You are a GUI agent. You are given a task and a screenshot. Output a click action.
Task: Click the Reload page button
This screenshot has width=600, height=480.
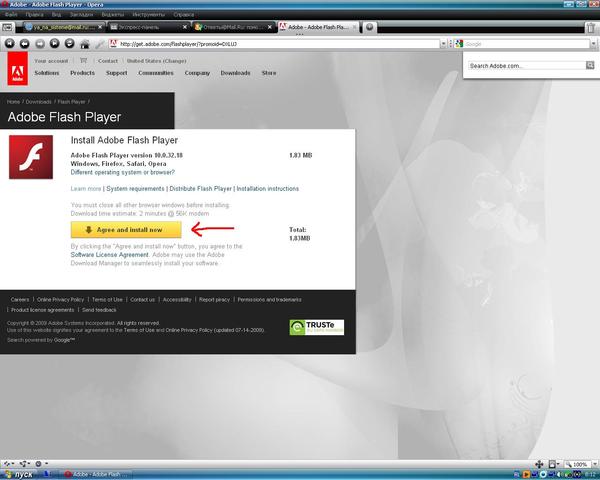[x=69, y=44]
